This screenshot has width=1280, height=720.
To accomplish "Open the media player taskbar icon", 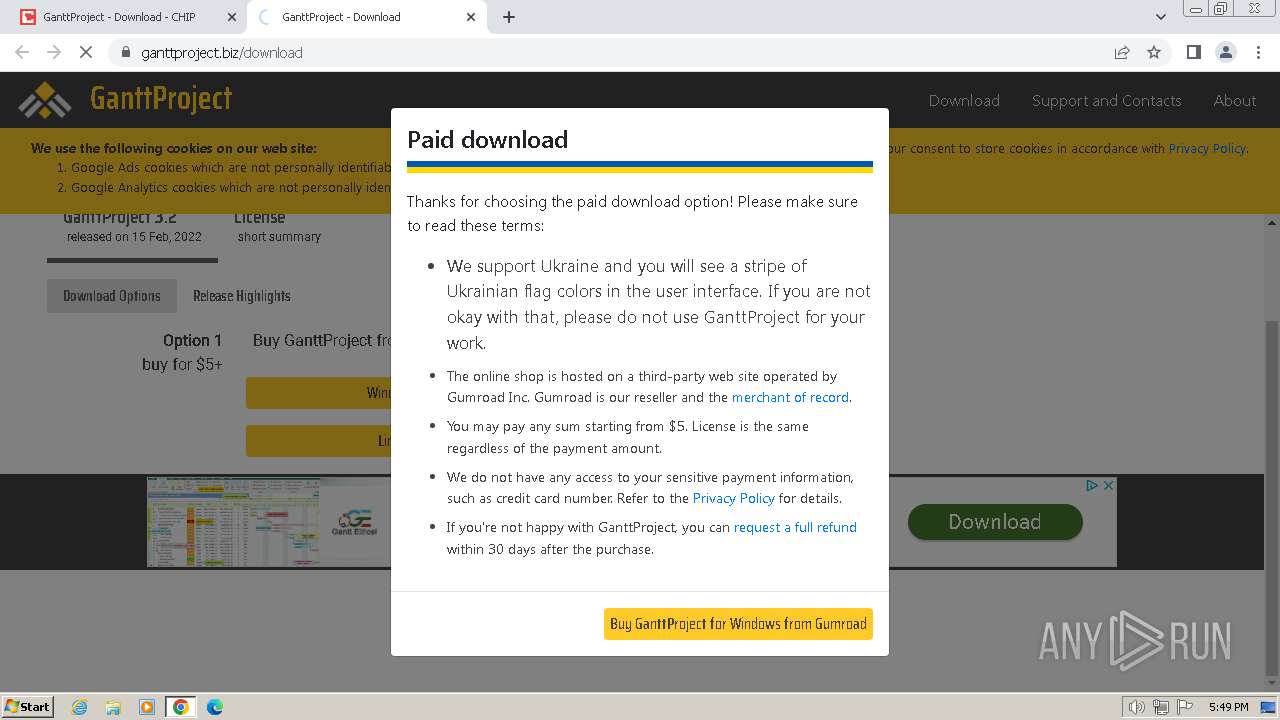I will pyautogui.click(x=147, y=707).
